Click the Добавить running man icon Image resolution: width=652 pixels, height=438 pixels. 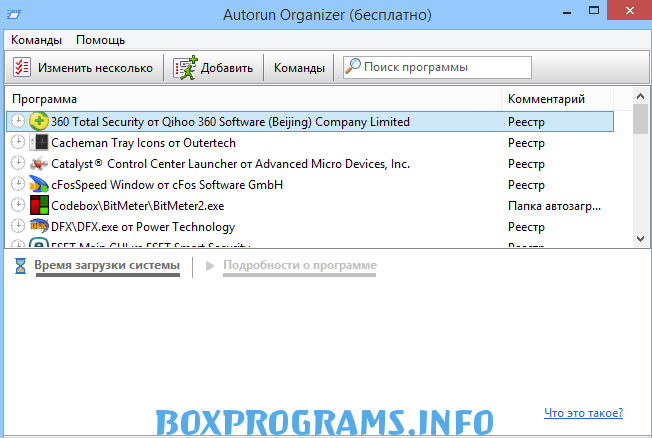pos(185,67)
